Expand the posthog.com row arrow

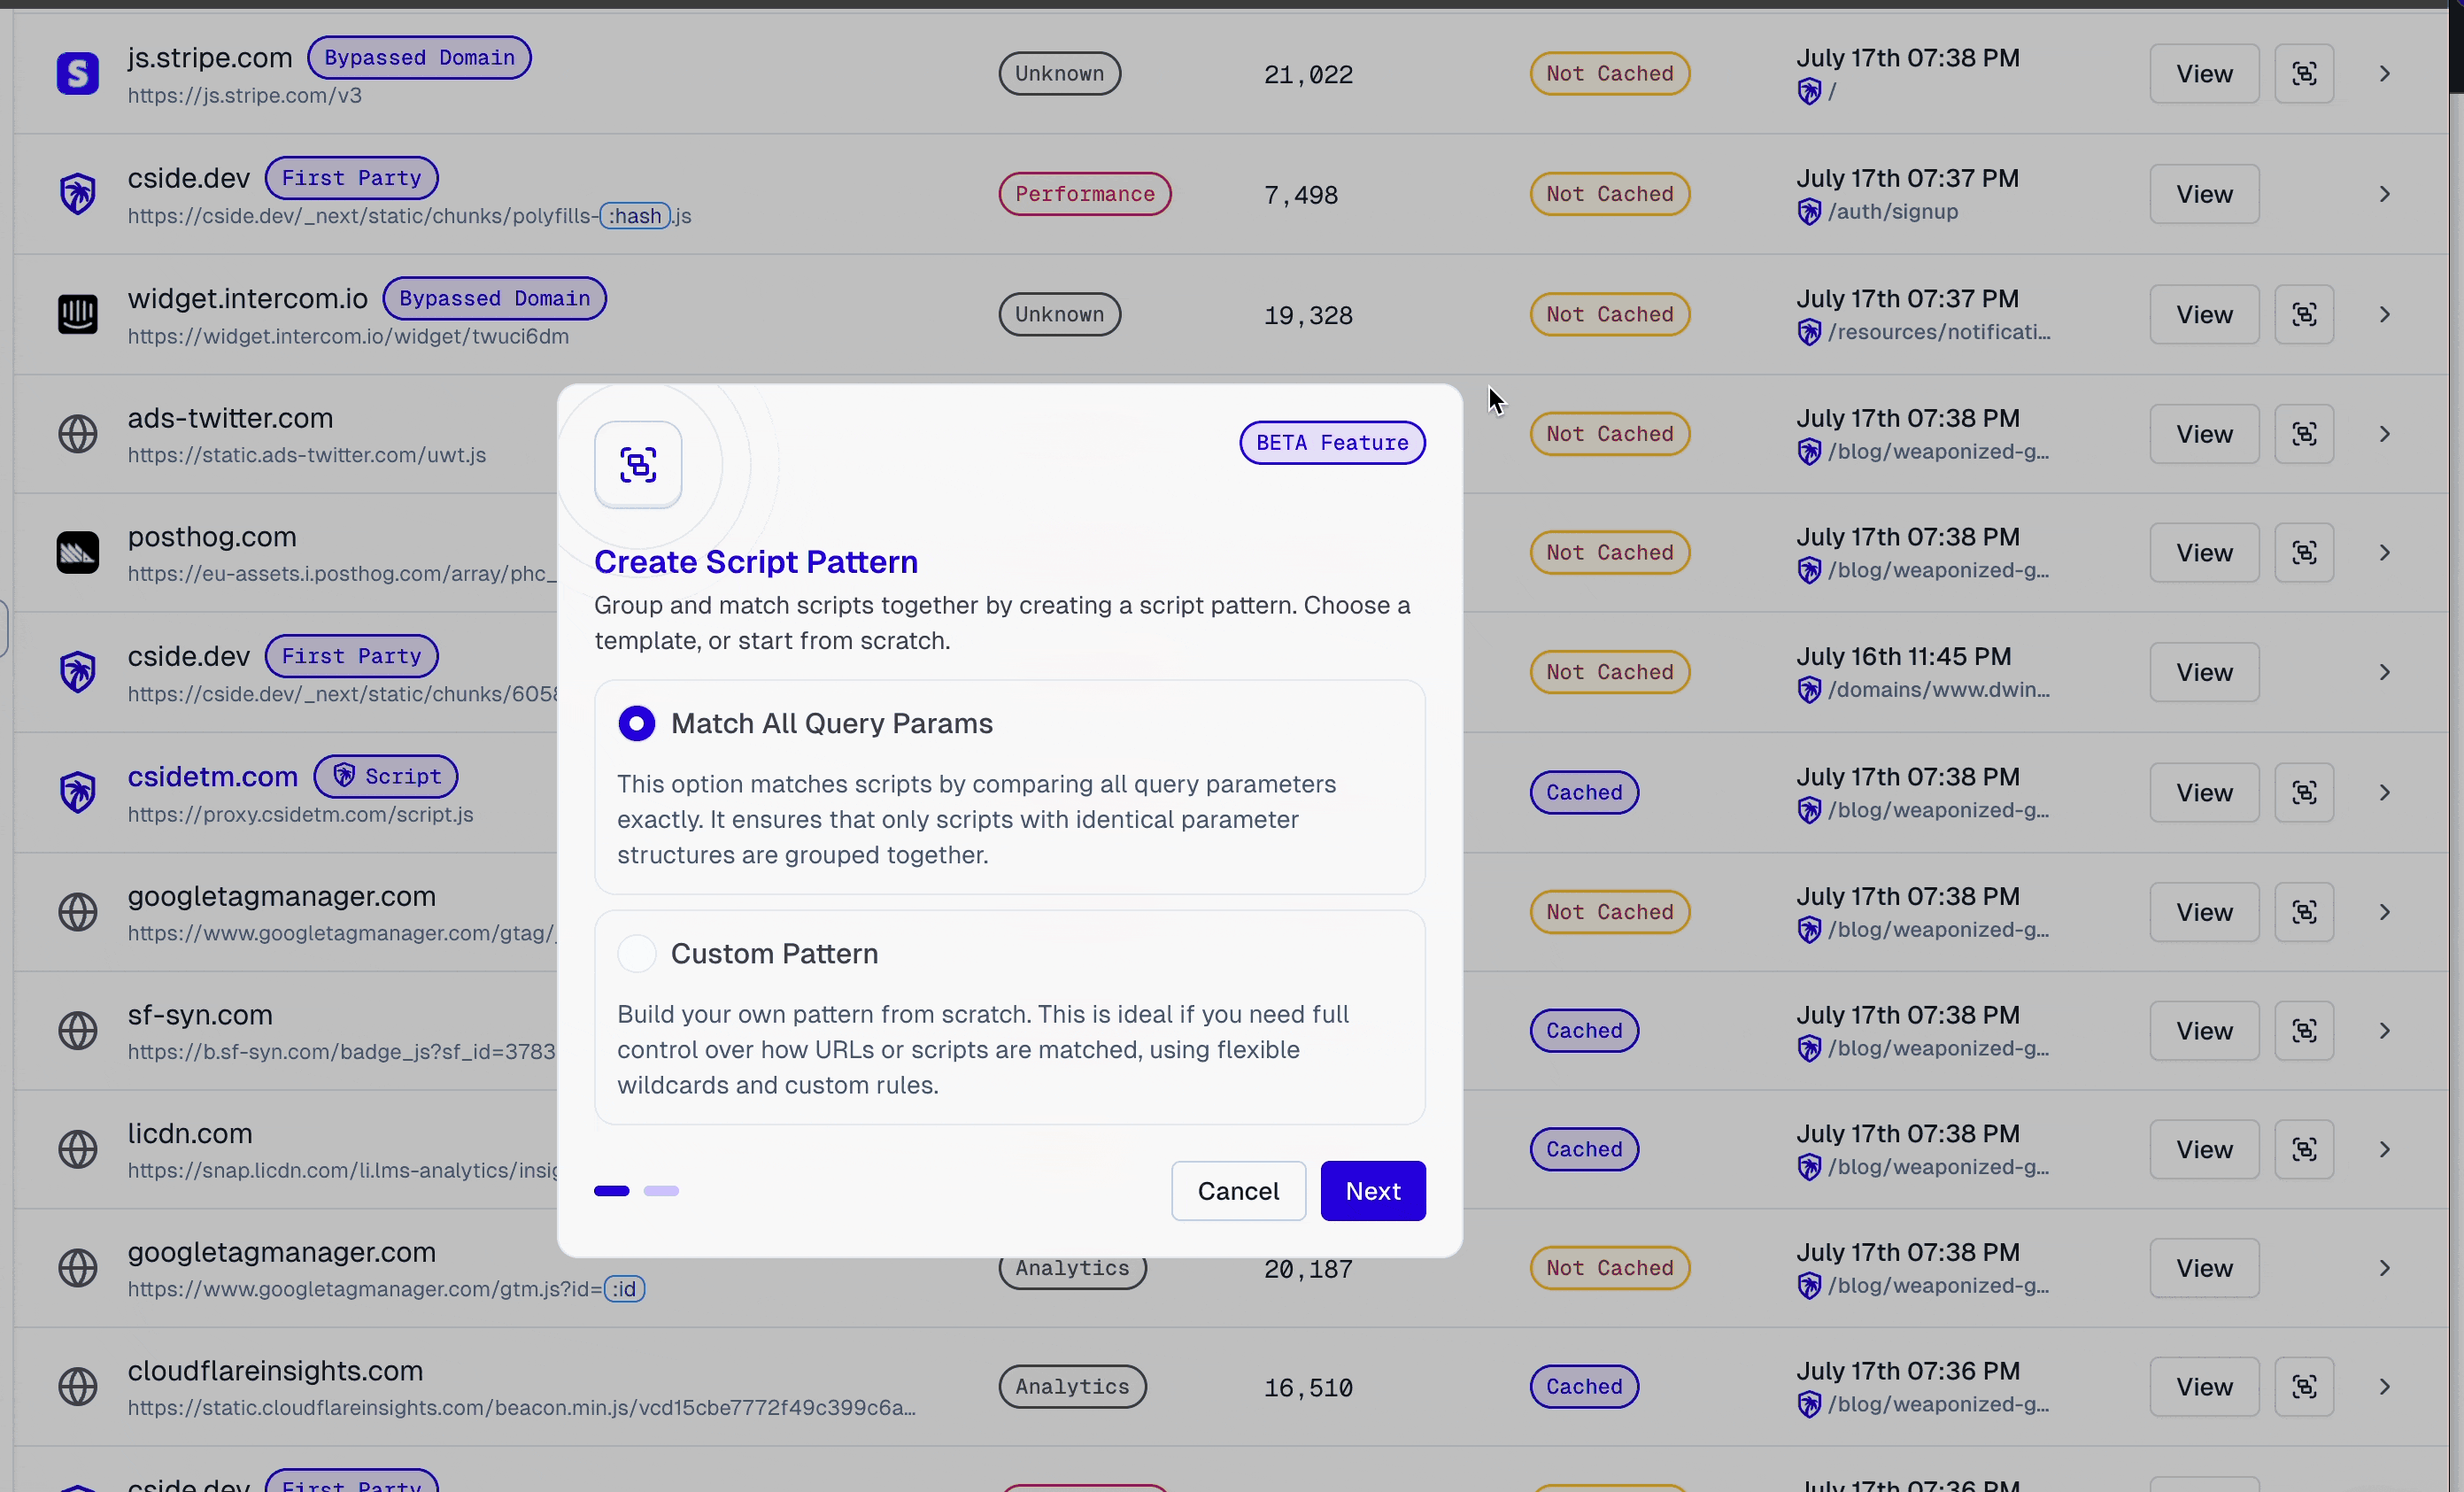click(2384, 553)
